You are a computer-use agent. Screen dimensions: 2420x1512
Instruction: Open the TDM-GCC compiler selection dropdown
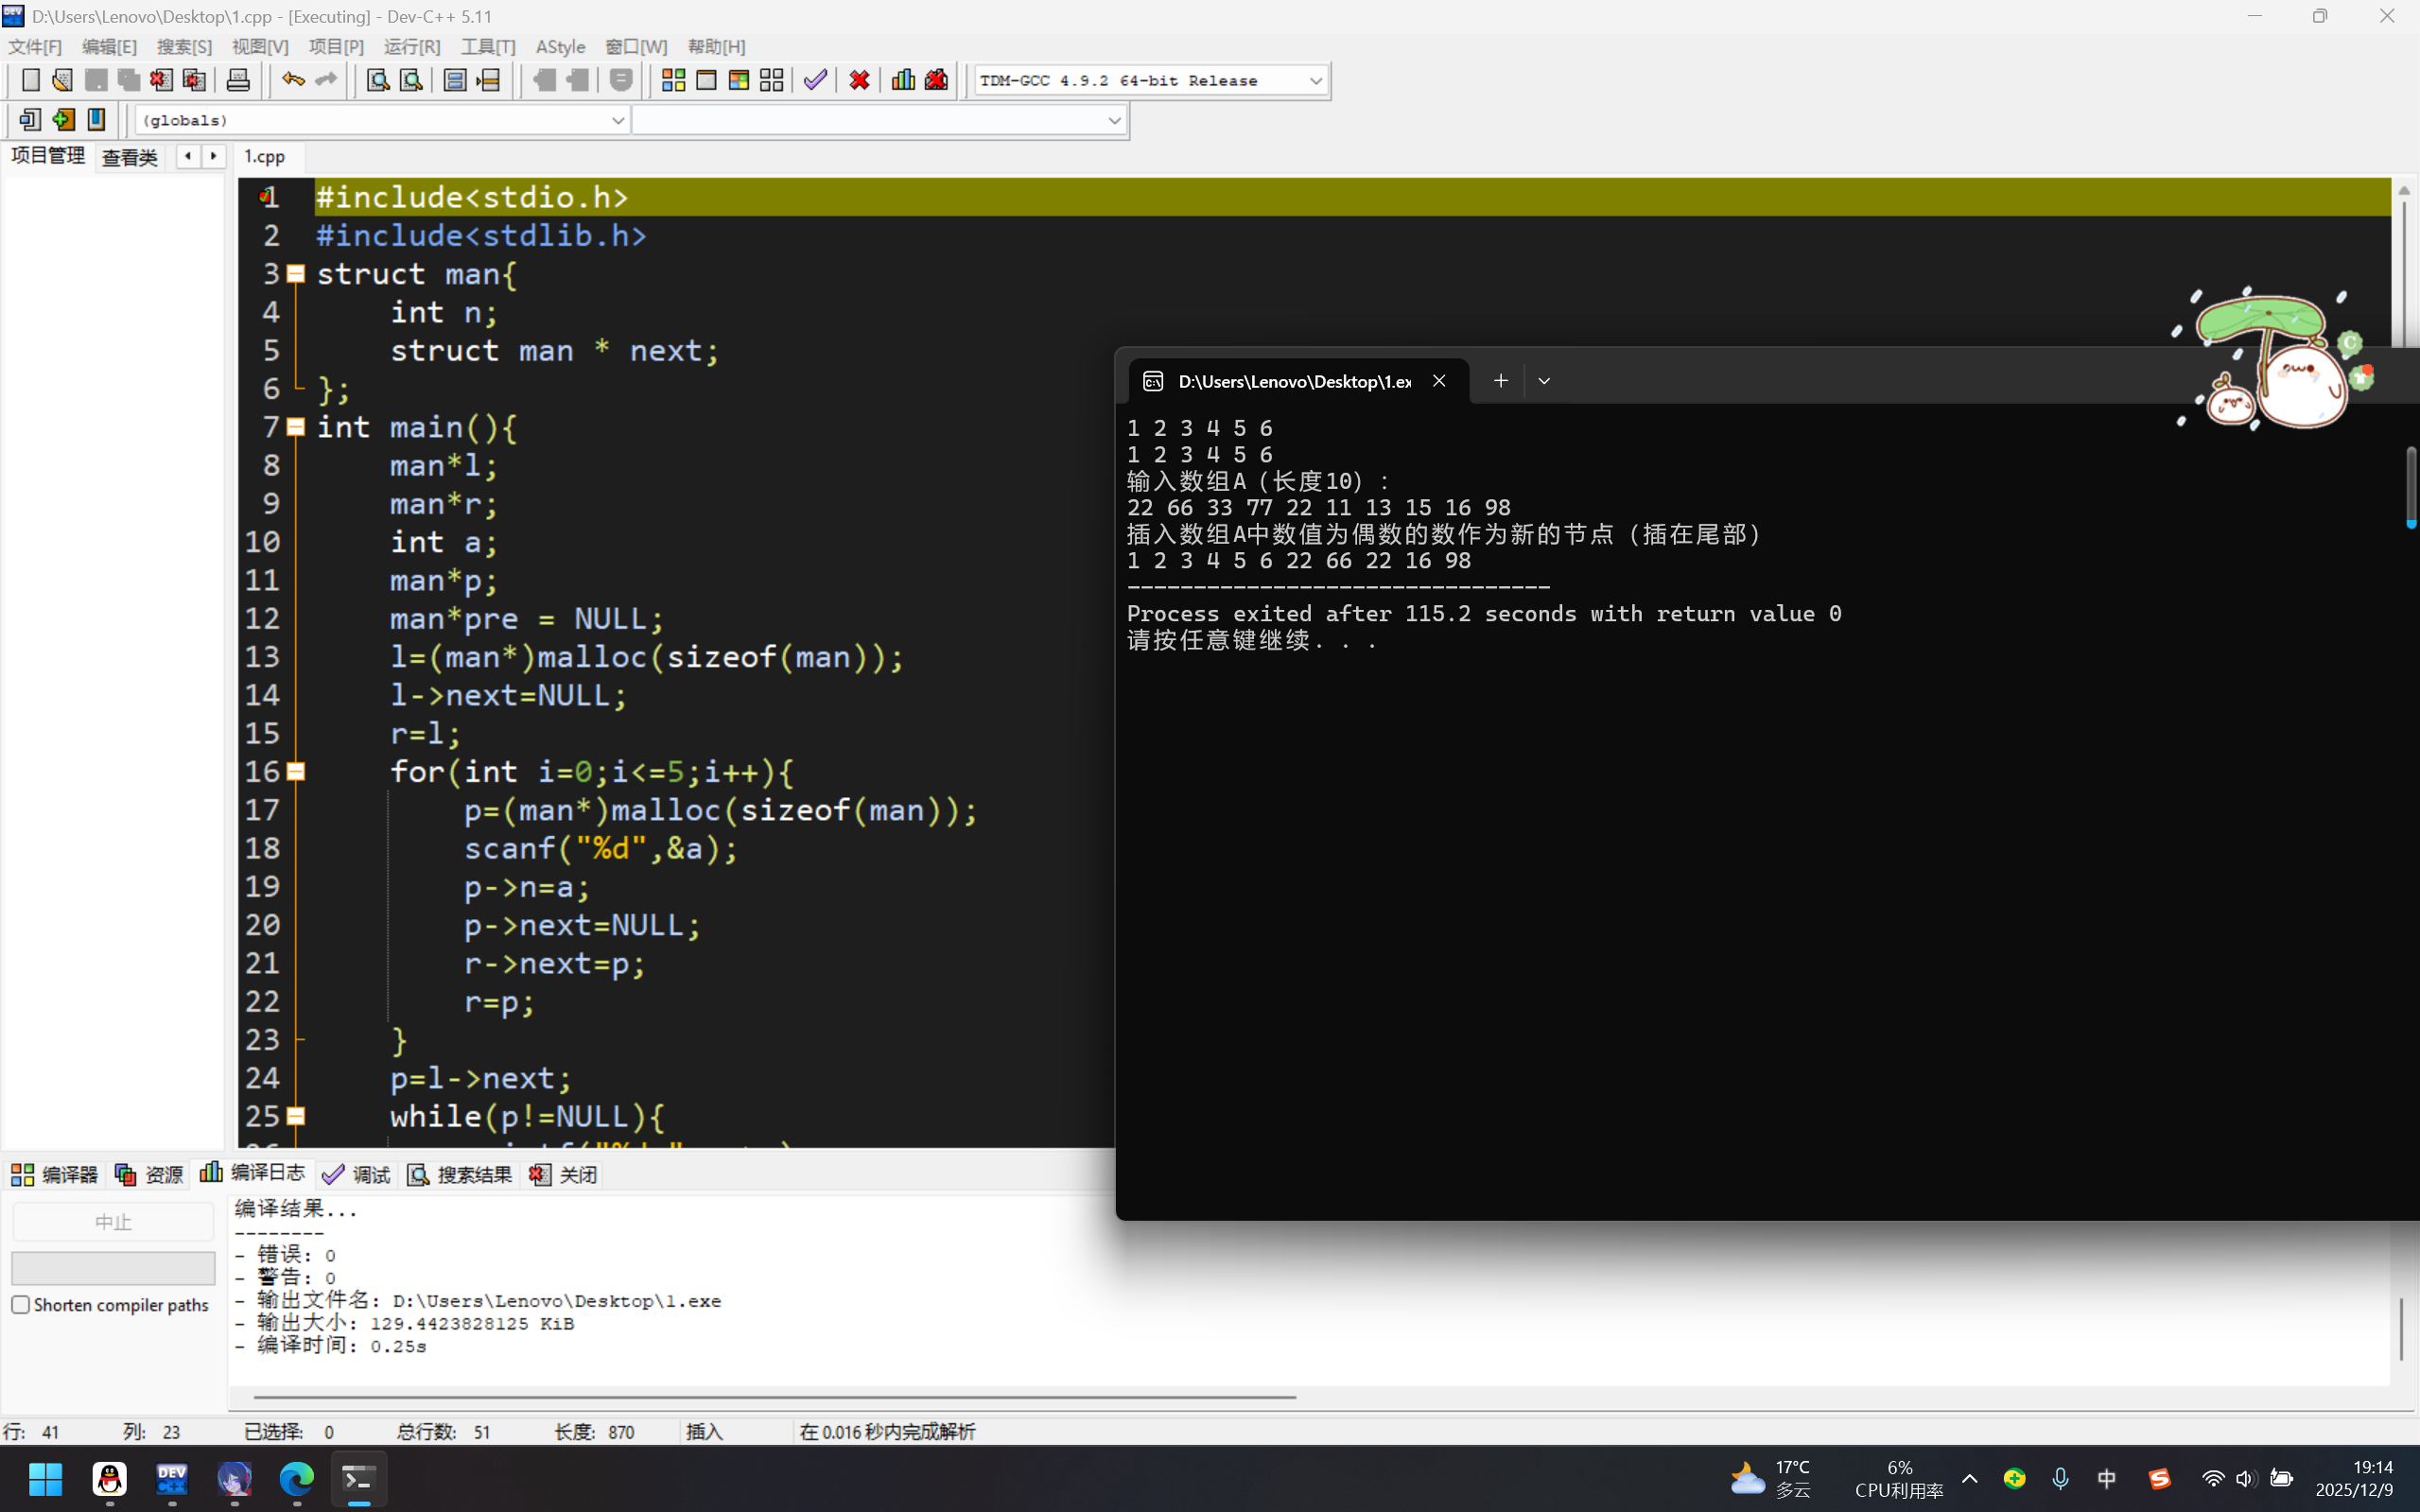click(1315, 81)
